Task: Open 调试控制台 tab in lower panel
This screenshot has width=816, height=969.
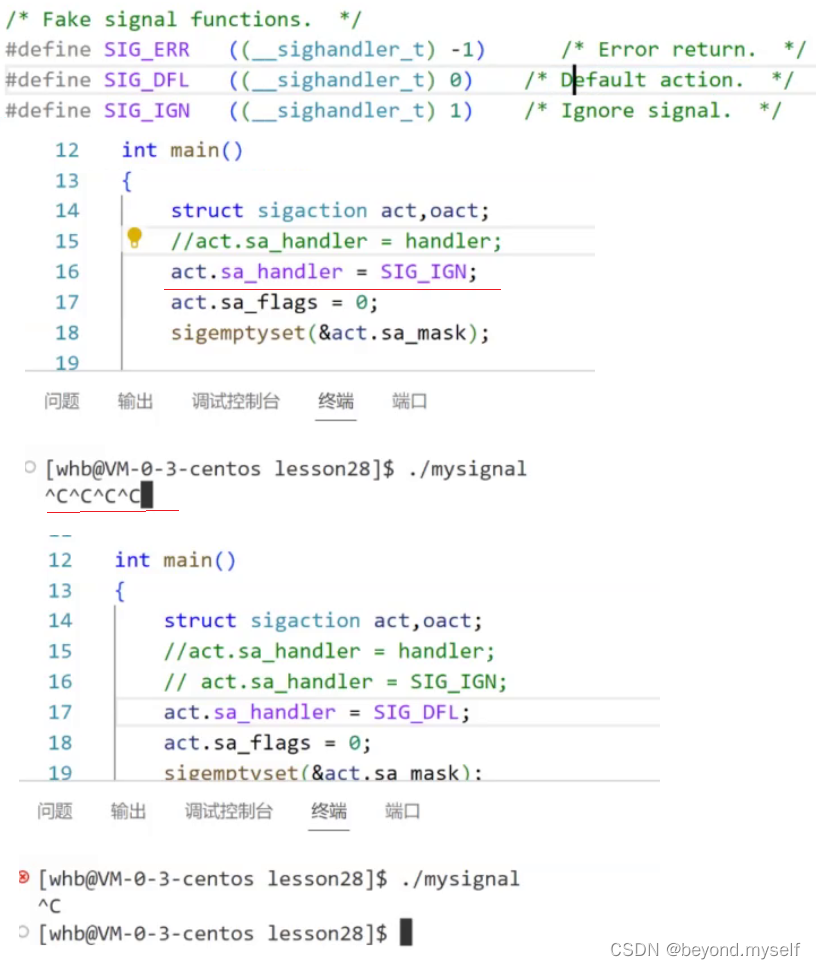Action: pos(229,811)
